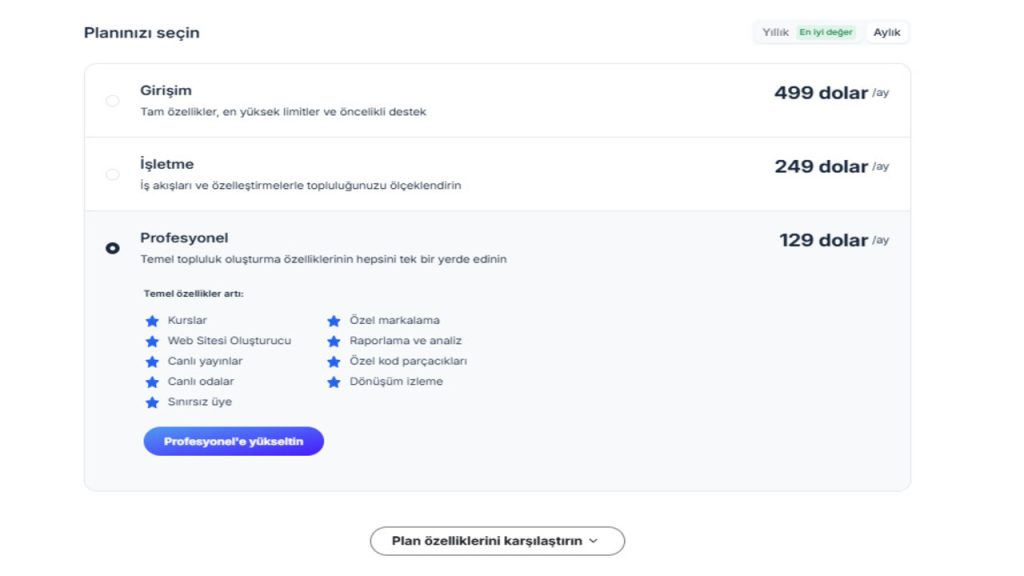Click the chevron on the compare plans button
This screenshot has height=576, width=1024.
coord(593,541)
